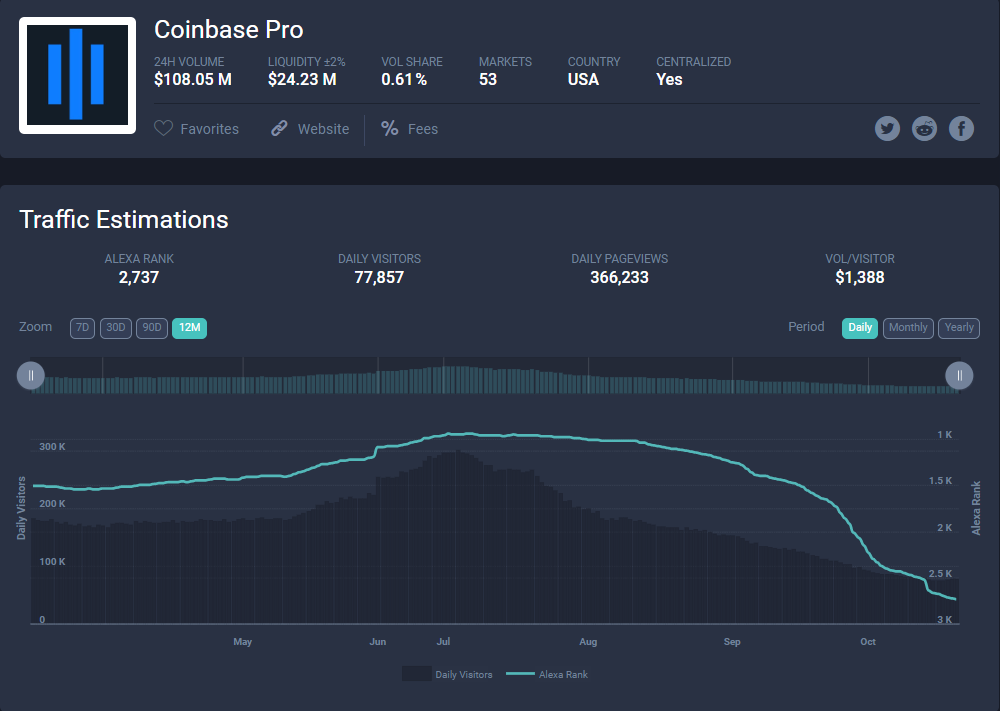Click the Fees percent icon
This screenshot has height=711, width=1000.
point(390,129)
